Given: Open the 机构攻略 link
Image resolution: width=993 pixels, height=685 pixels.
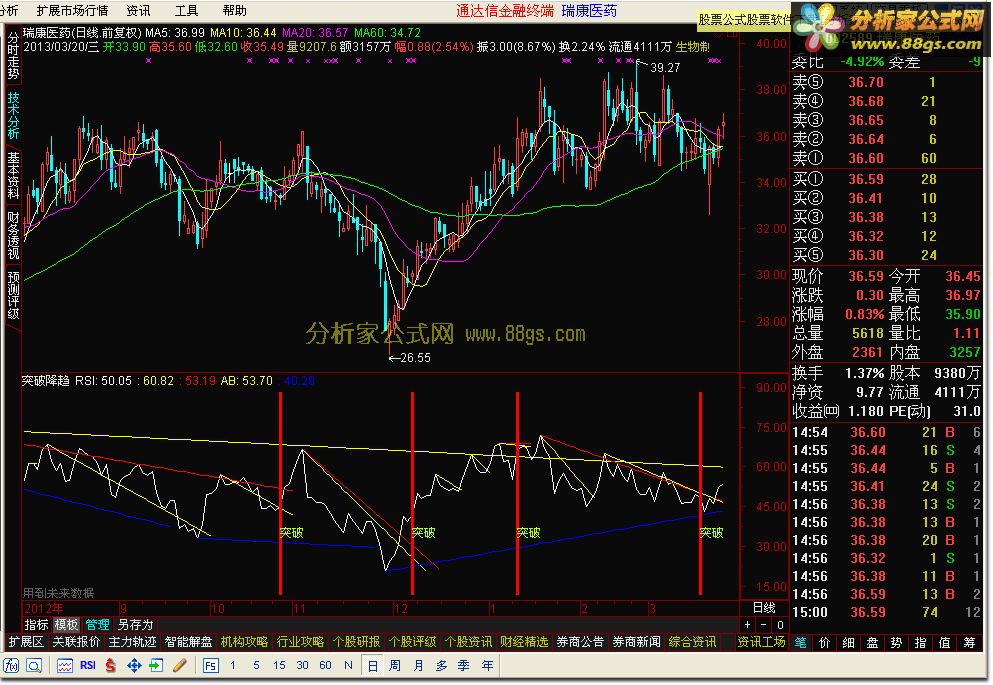Looking at the screenshot, I should click(244, 642).
